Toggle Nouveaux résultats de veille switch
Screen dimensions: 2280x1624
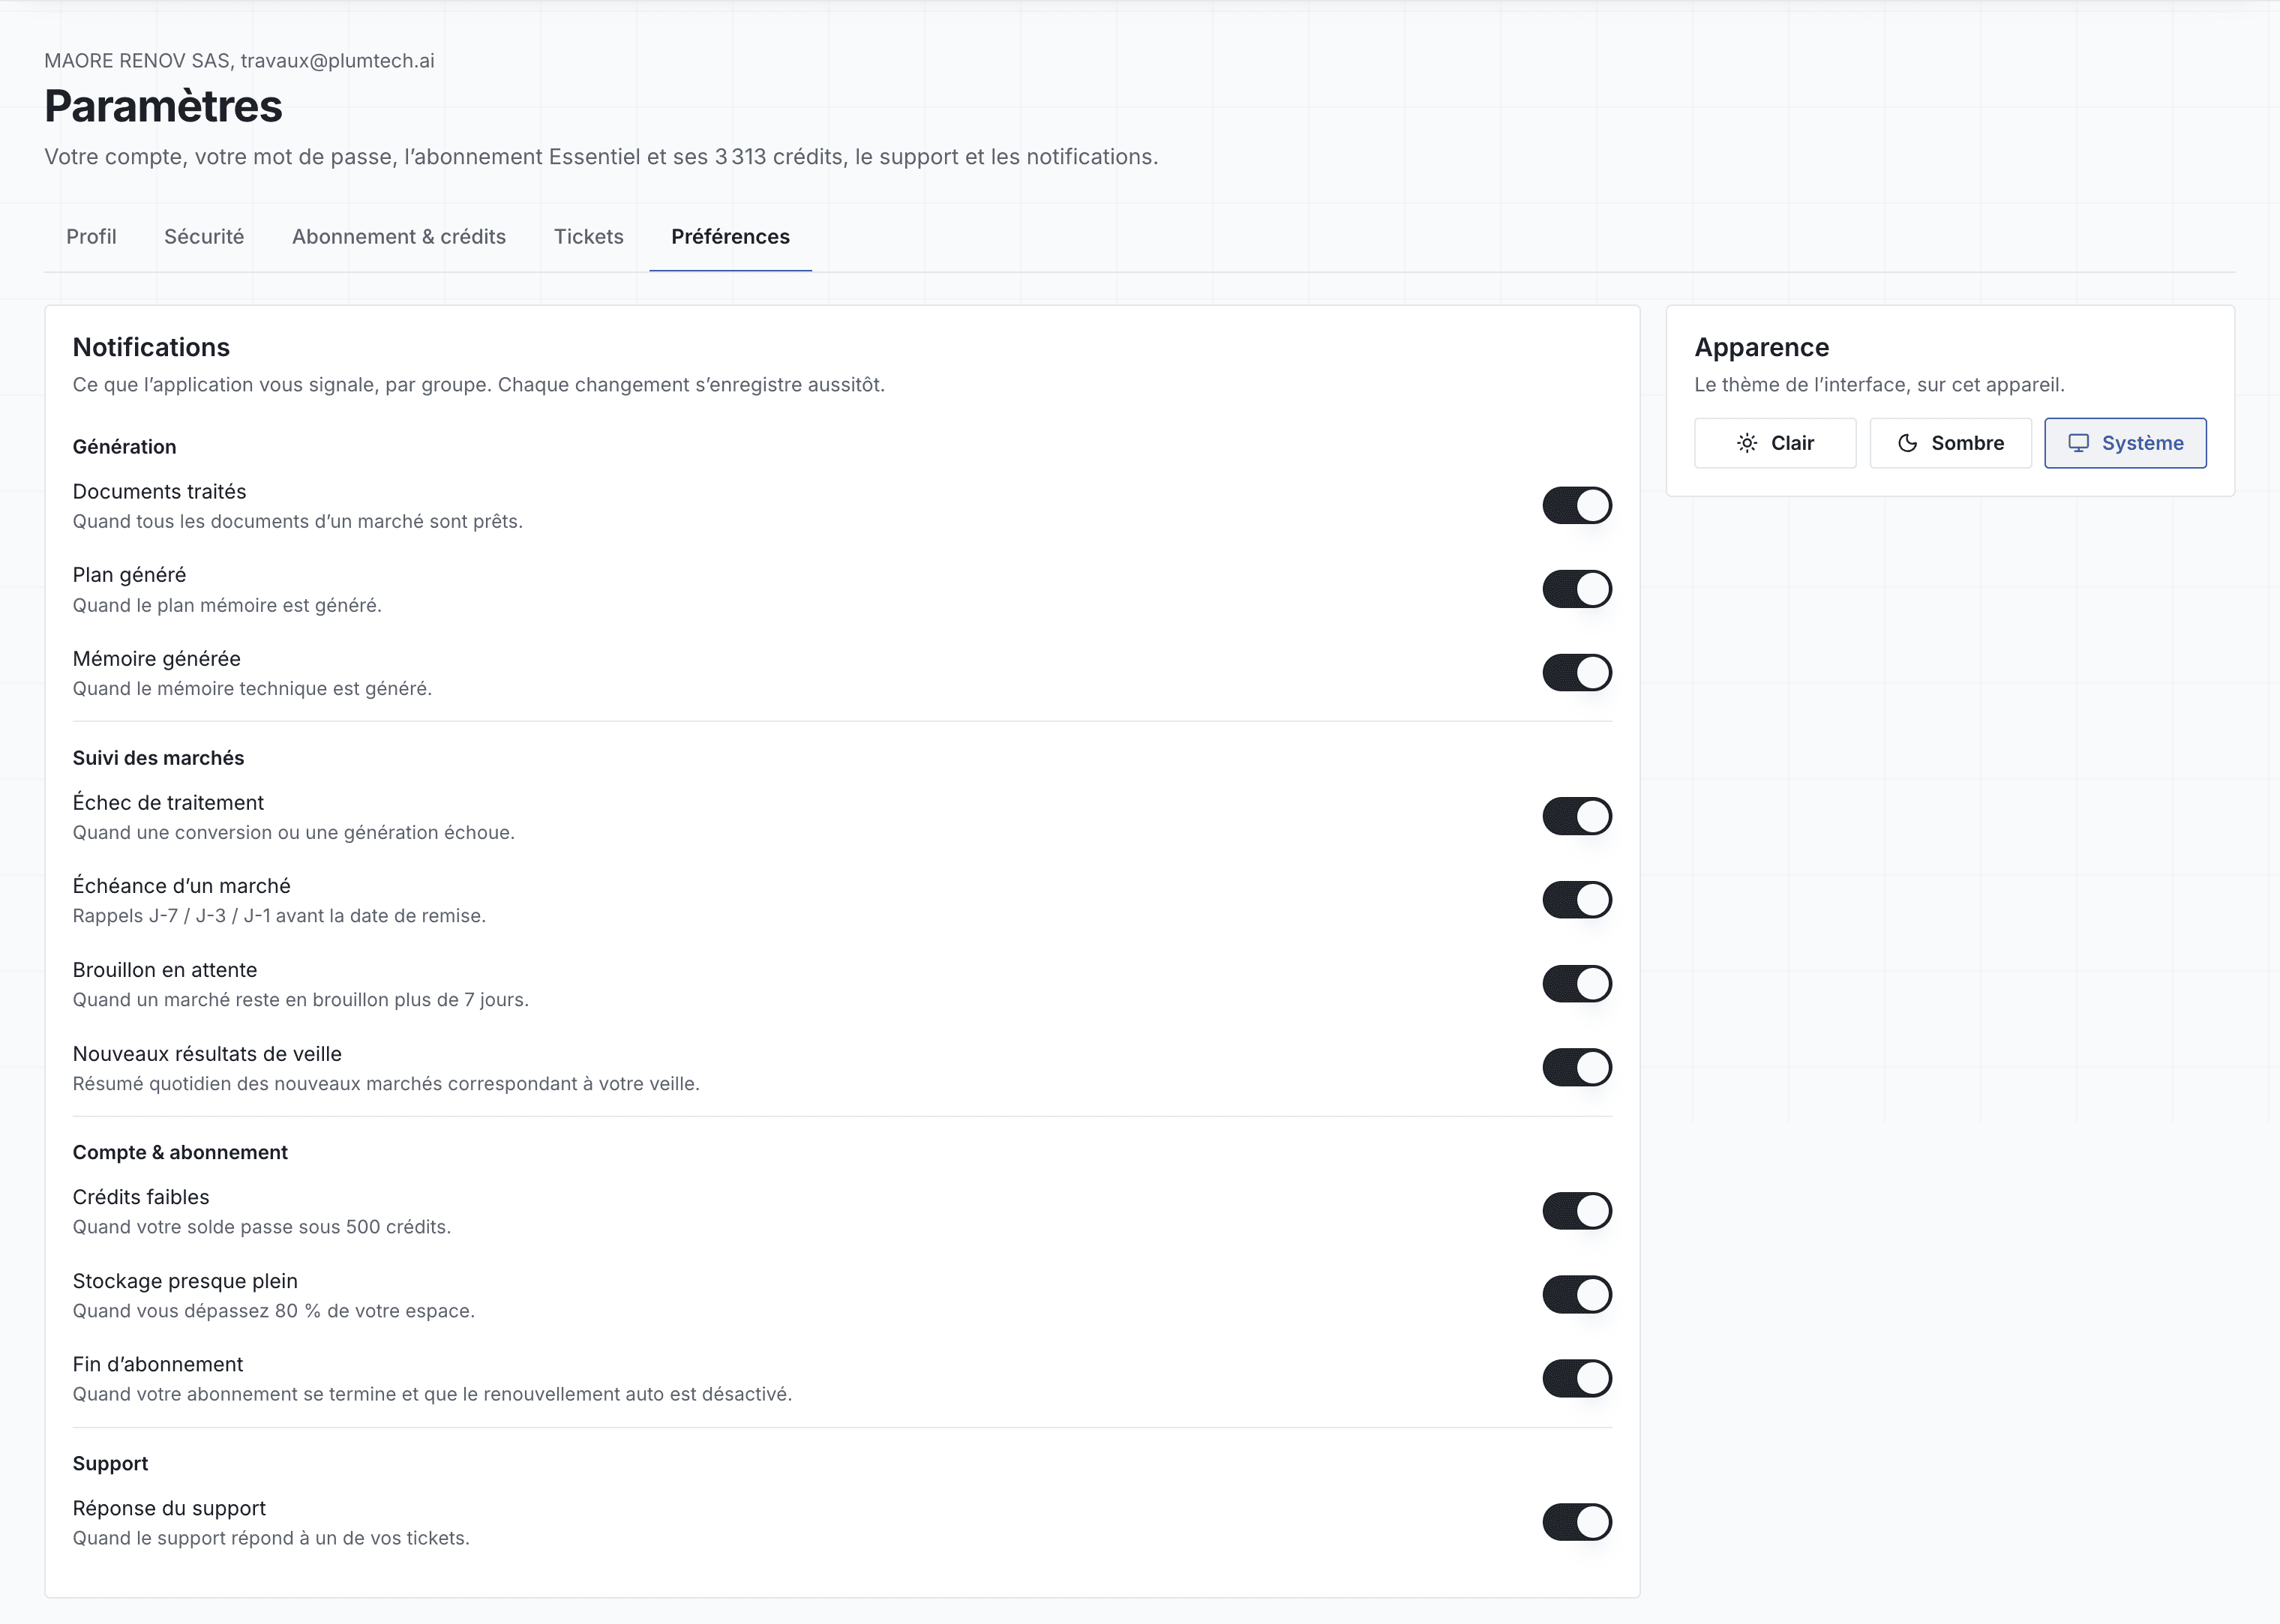(1576, 1067)
